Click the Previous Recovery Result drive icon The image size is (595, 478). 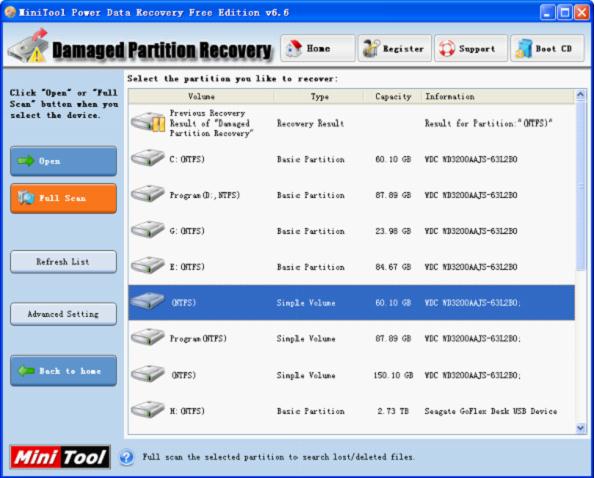148,122
